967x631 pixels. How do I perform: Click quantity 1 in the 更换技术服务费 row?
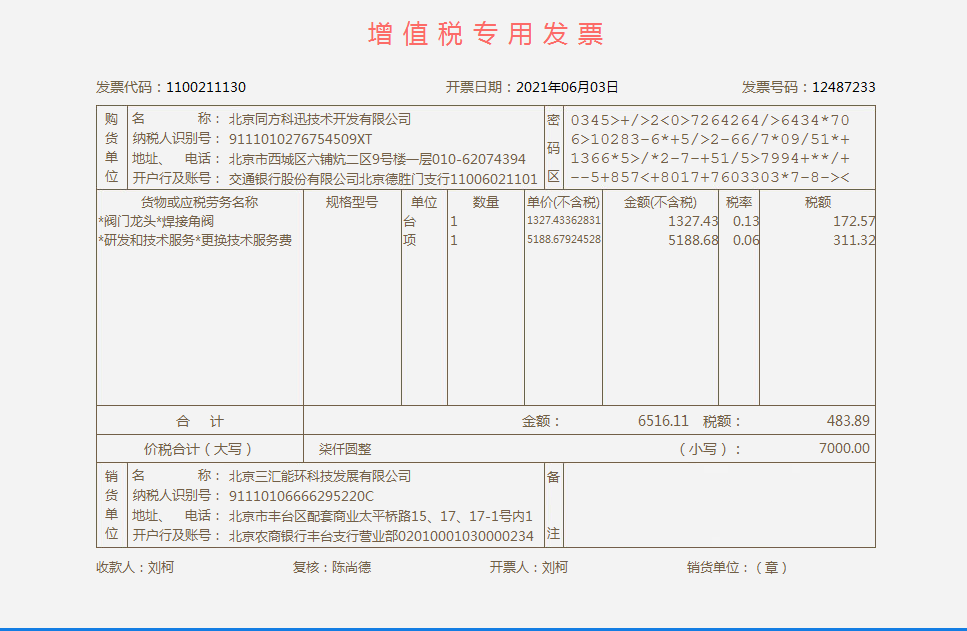point(454,241)
